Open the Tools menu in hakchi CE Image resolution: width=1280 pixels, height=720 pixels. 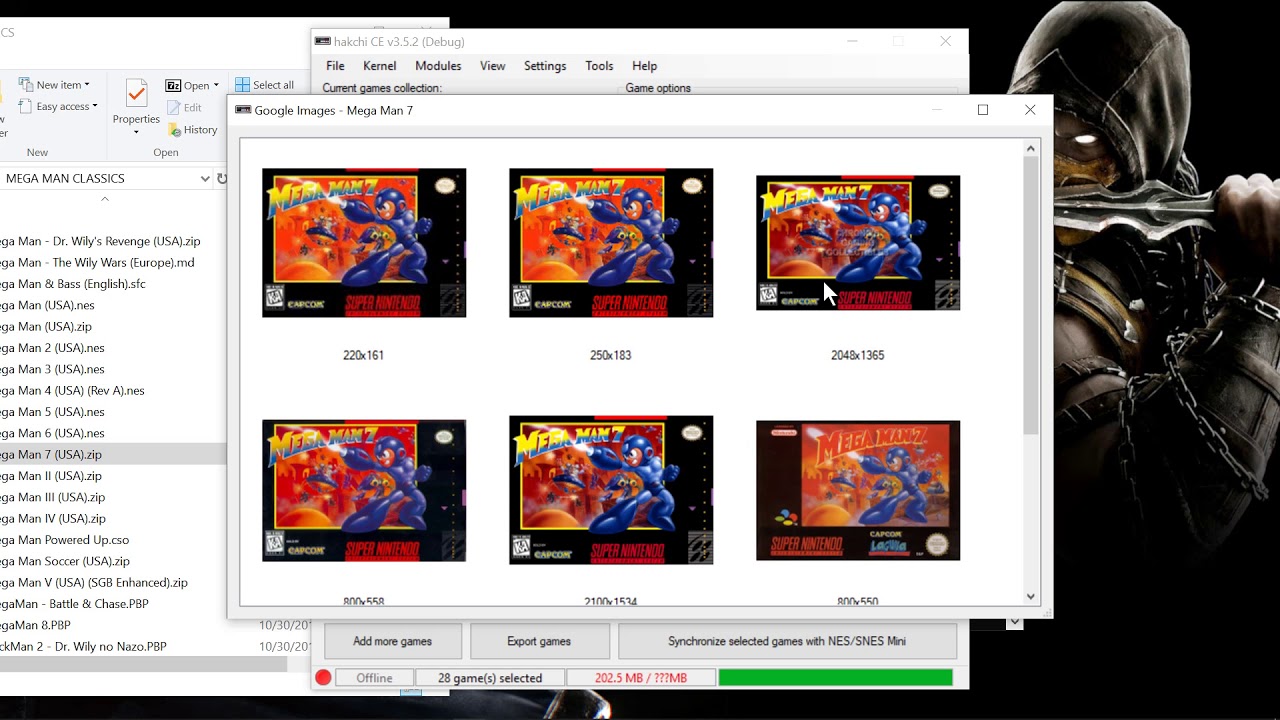coord(599,66)
